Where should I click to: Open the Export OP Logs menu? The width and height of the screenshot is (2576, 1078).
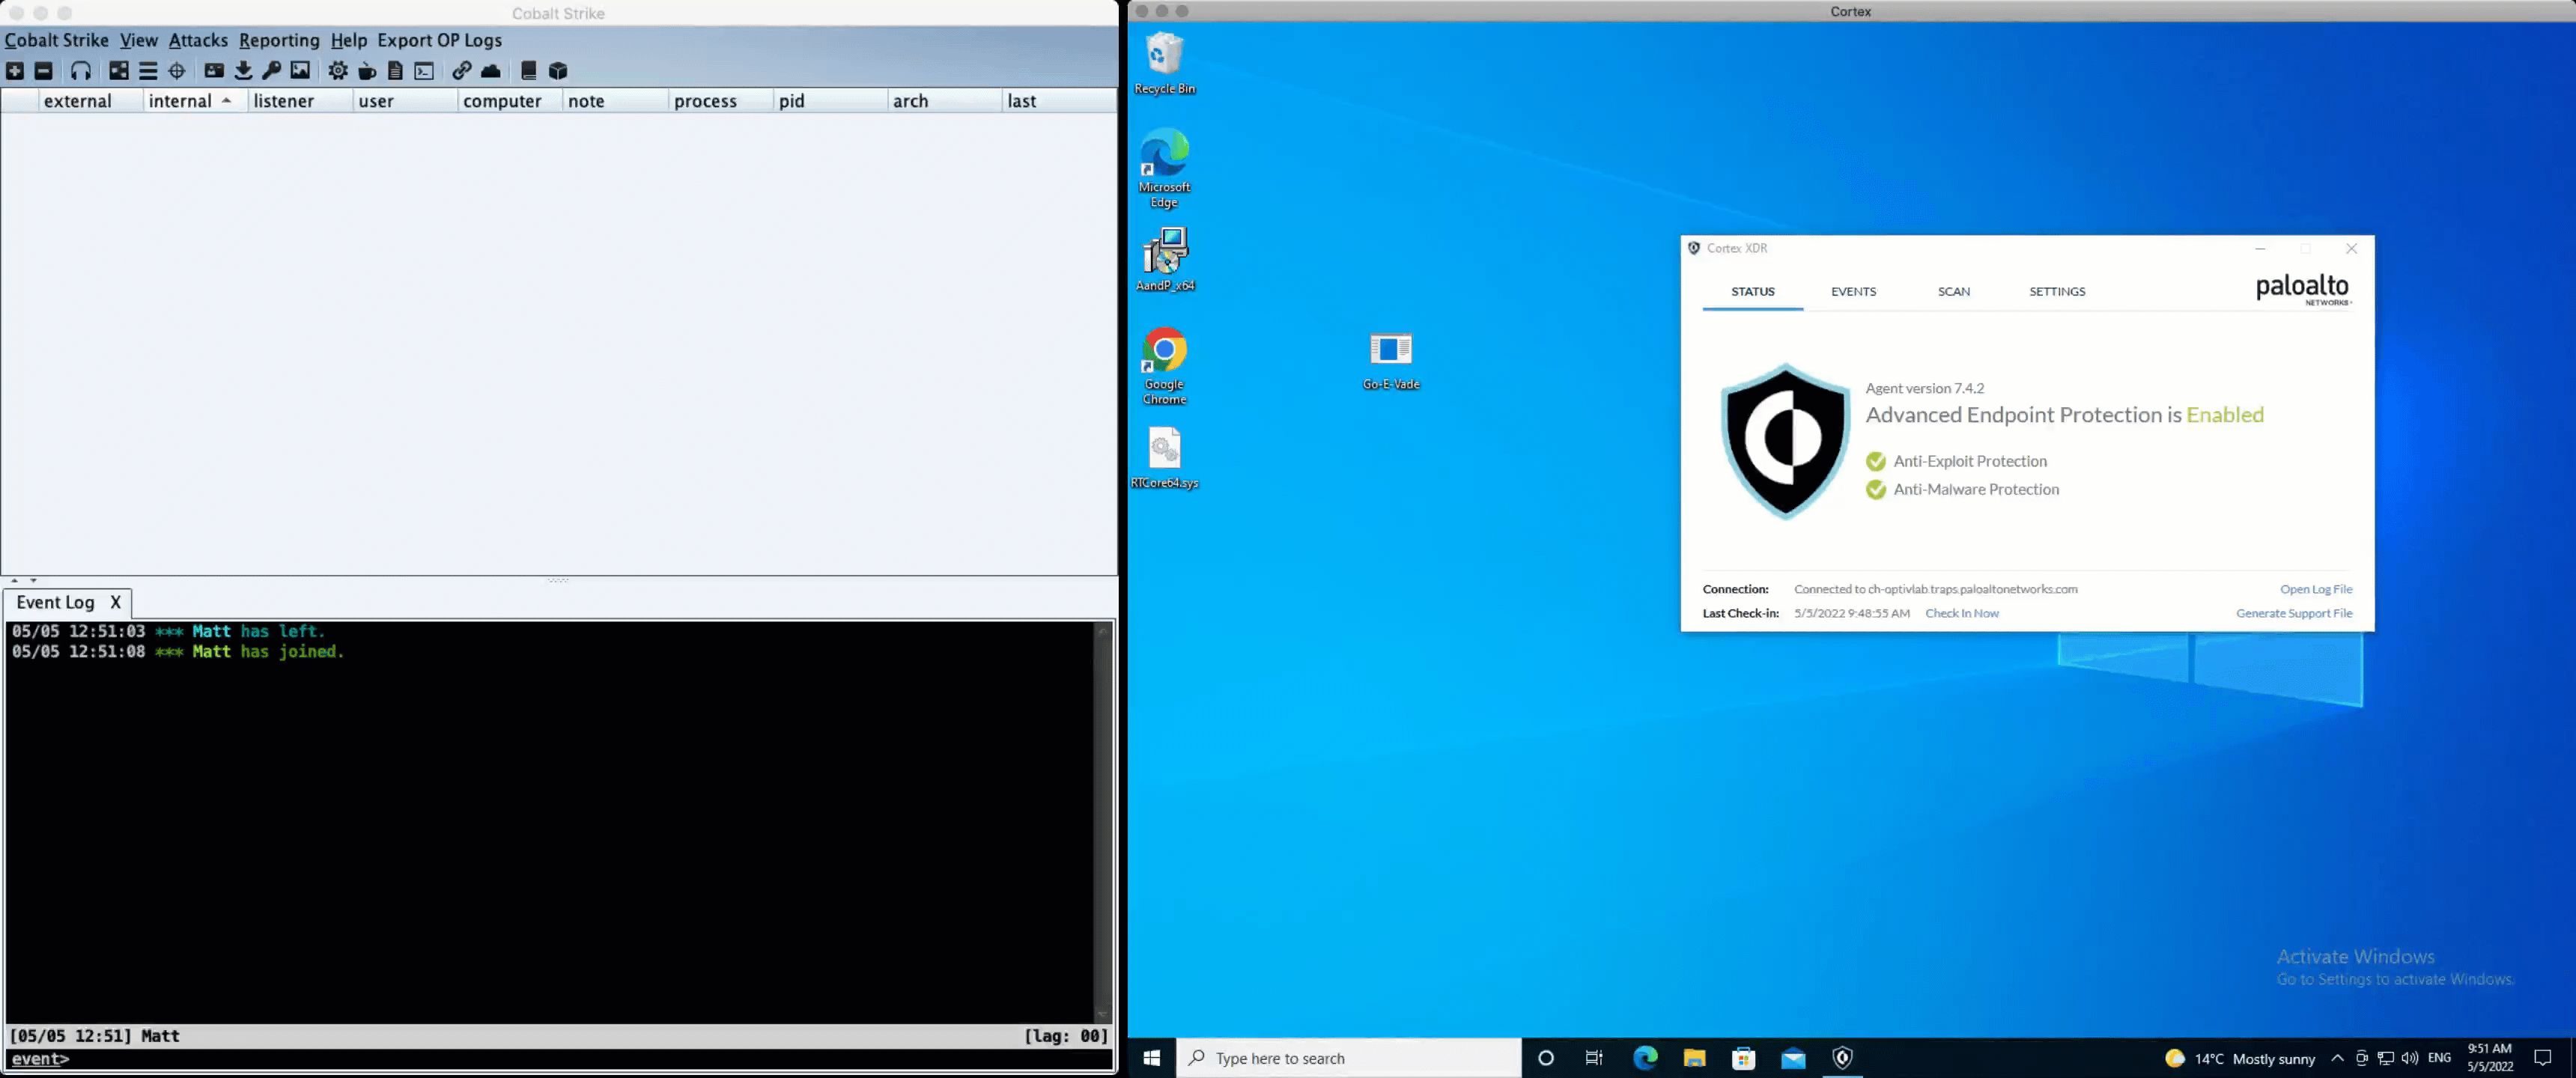coord(439,40)
